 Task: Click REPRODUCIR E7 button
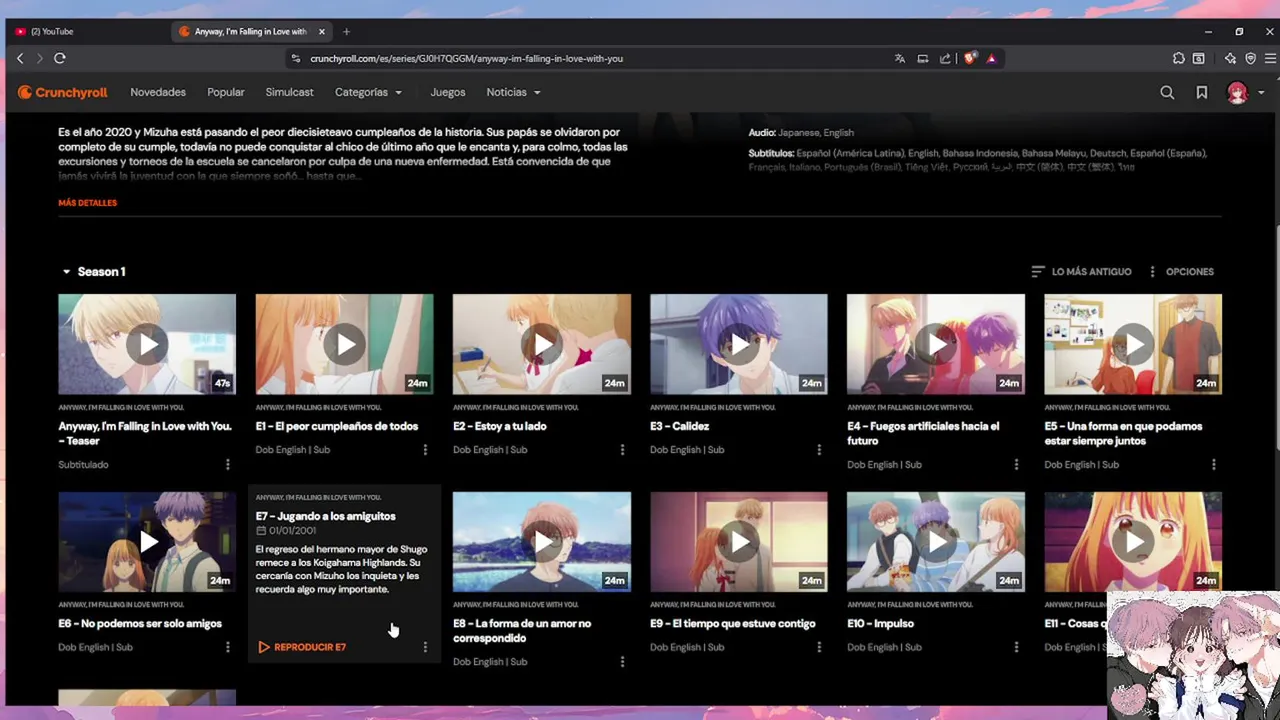tap(302, 647)
